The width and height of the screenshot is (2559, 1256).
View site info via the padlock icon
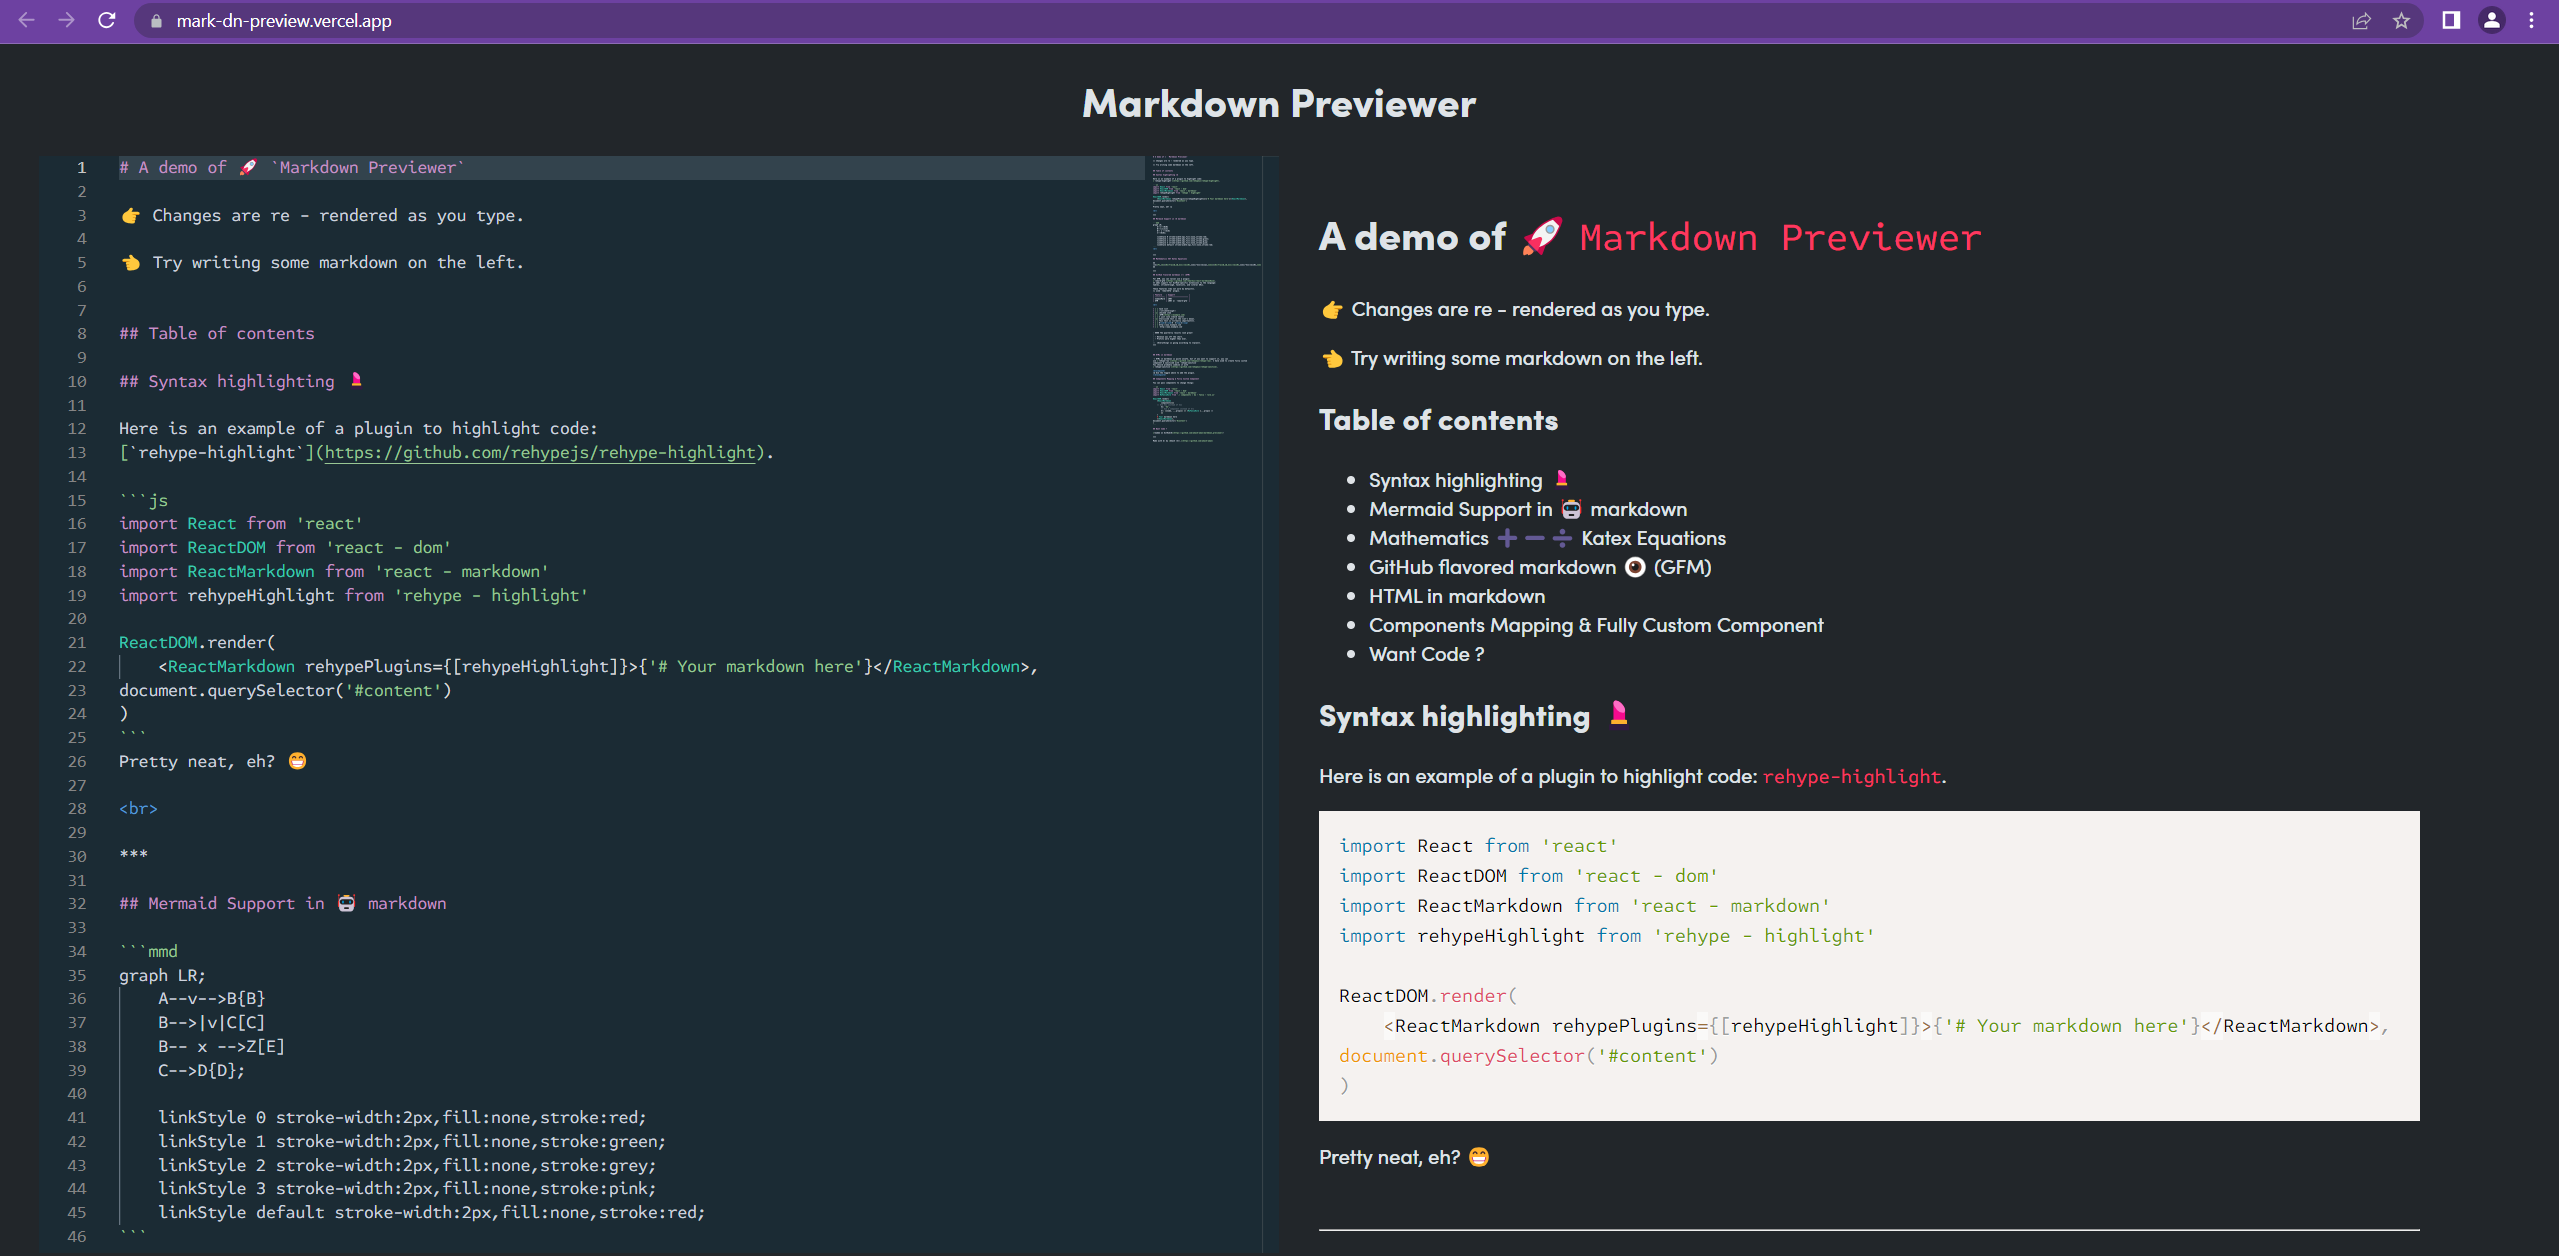tap(155, 20)
